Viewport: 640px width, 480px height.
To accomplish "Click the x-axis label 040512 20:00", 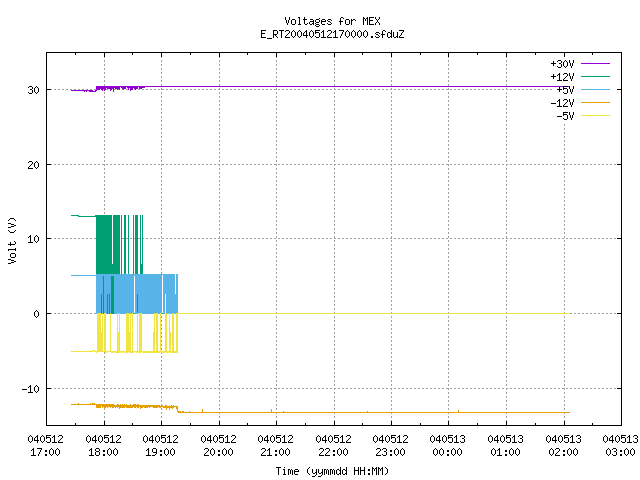I will click(x=218, y=445).
